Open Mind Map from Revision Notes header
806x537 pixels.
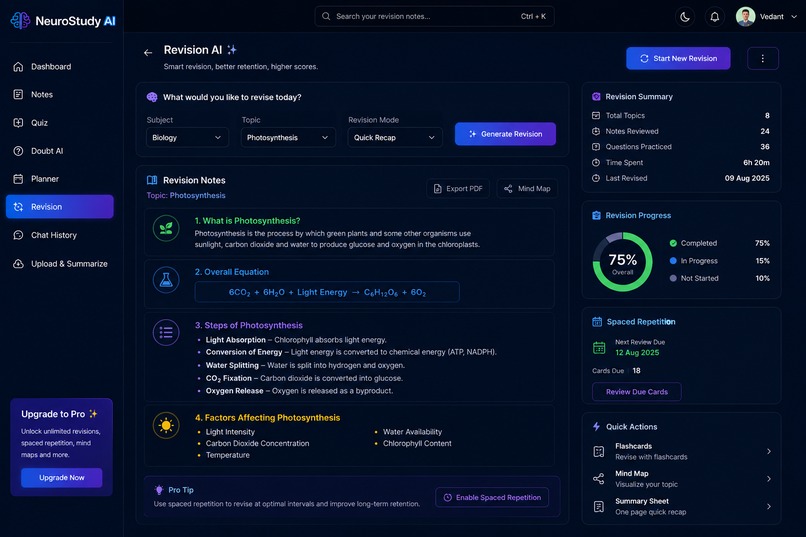tap(527, 189)
